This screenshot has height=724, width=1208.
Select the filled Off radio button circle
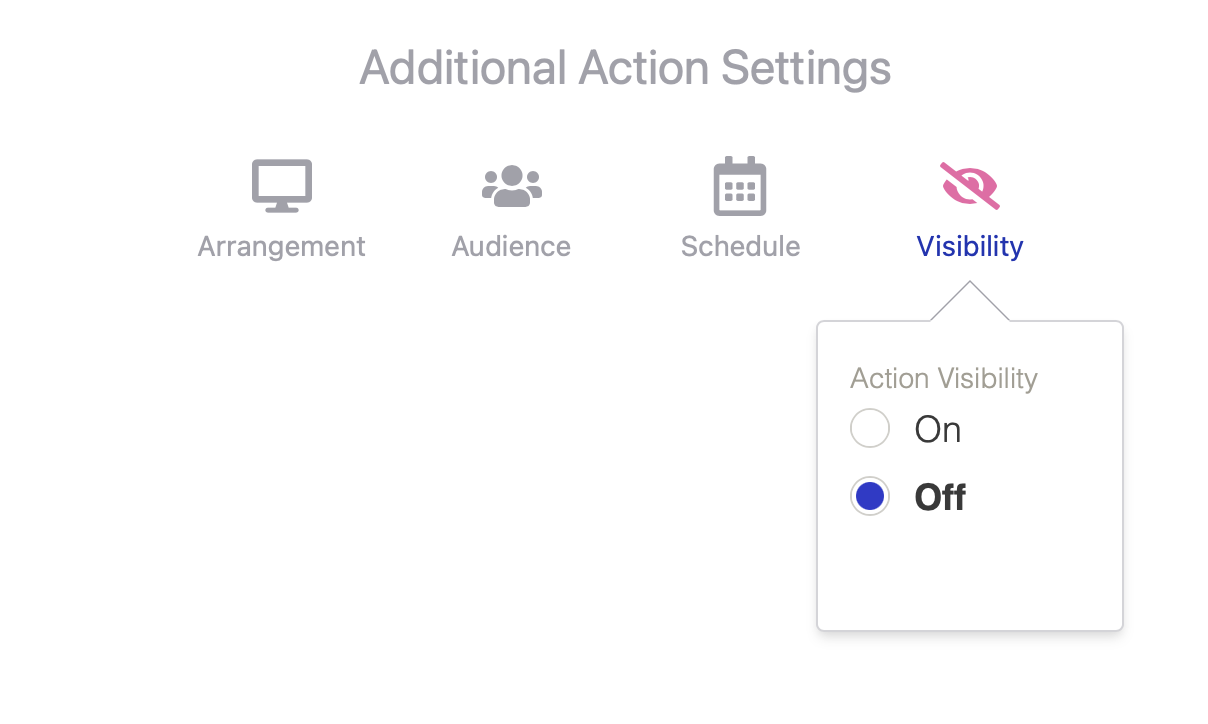tap(870, 497)
